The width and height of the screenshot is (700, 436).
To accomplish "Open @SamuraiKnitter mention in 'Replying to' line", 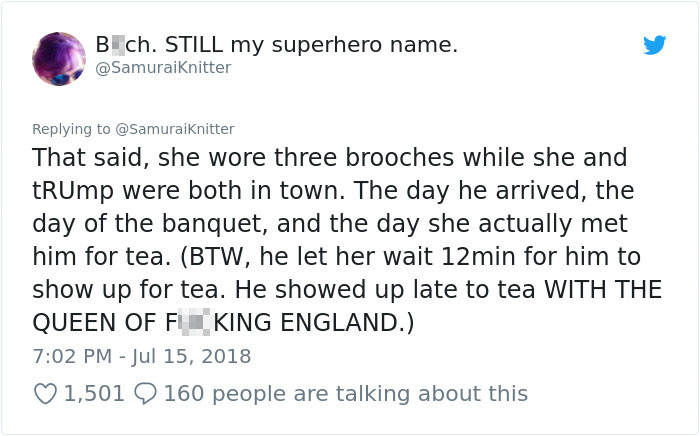I will [175, 128].
